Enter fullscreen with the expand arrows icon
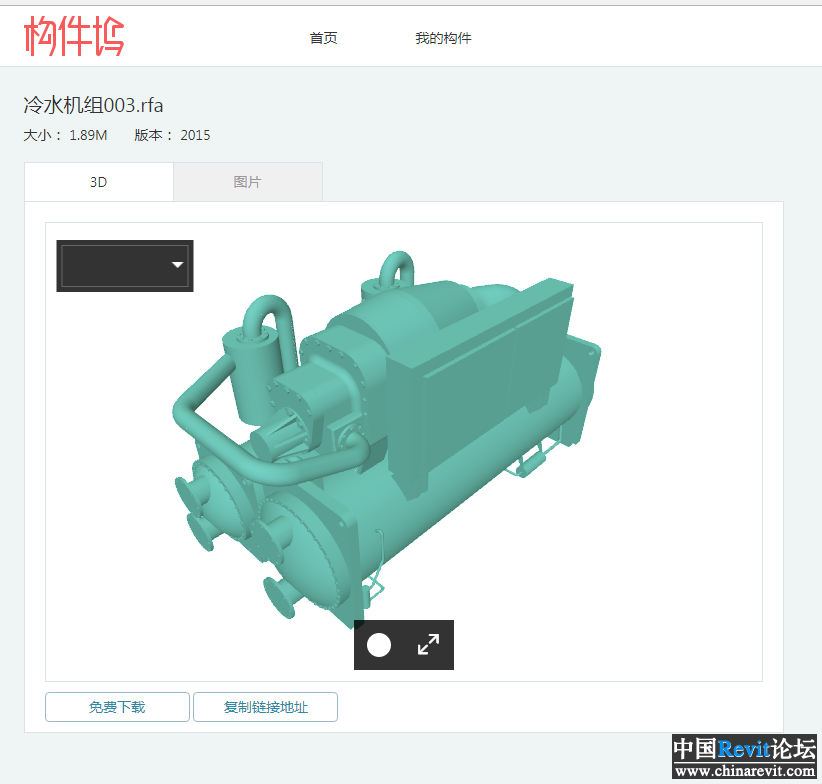The width and height of the screenshot is (822, 784). coord(428,645)
